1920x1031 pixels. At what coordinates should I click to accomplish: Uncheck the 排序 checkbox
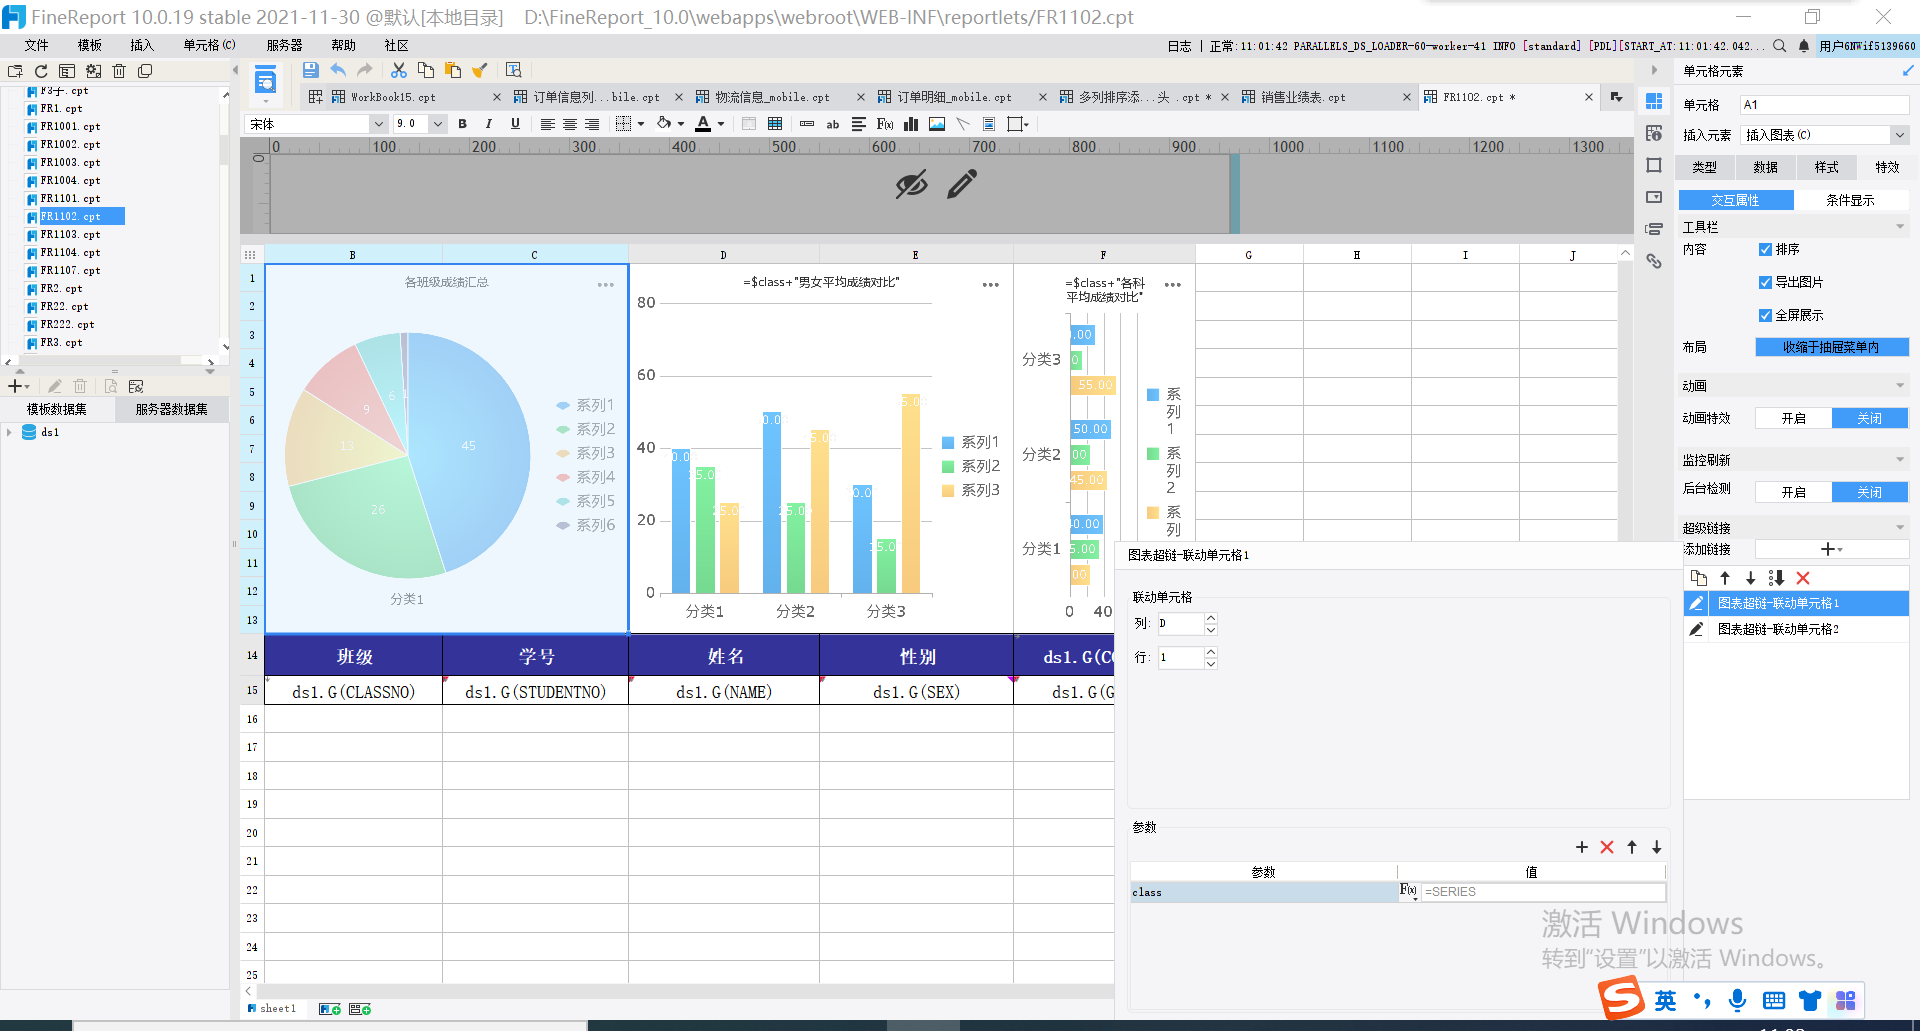point(1765,250)
